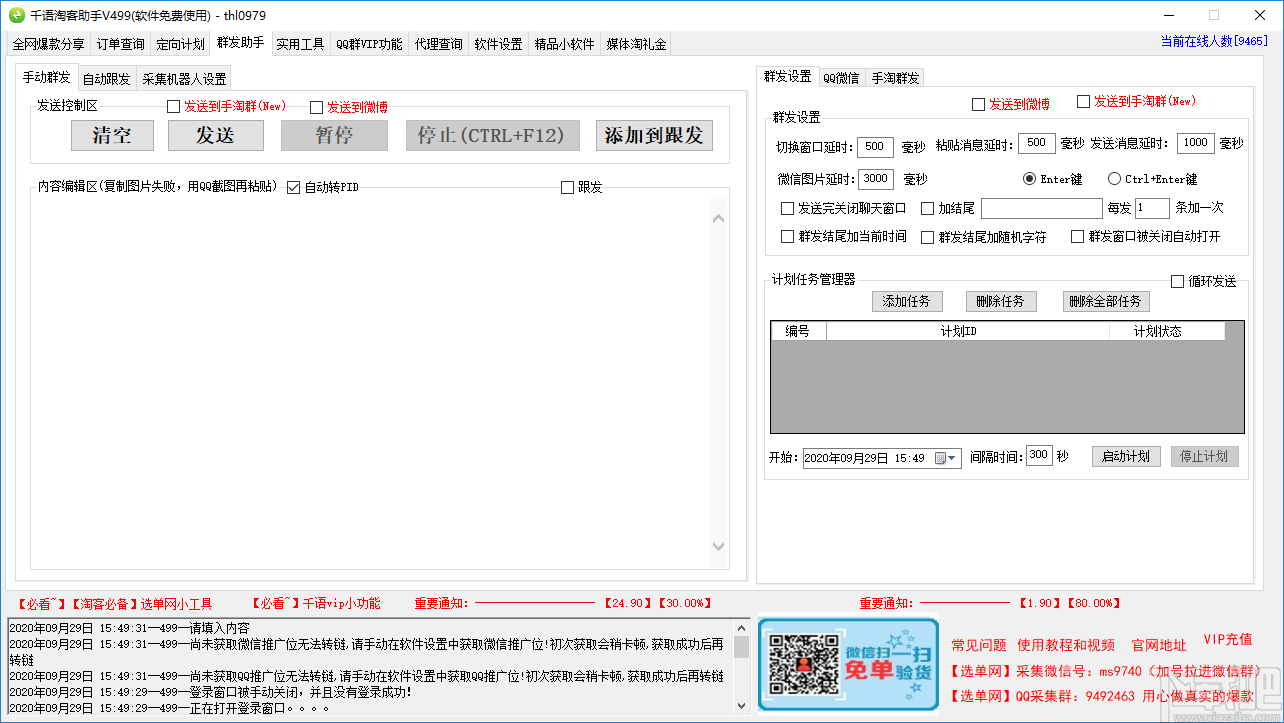Click log panel scrollbar up arrow
The height and width of the screenshot is (723, 1284).
[741, 627]
